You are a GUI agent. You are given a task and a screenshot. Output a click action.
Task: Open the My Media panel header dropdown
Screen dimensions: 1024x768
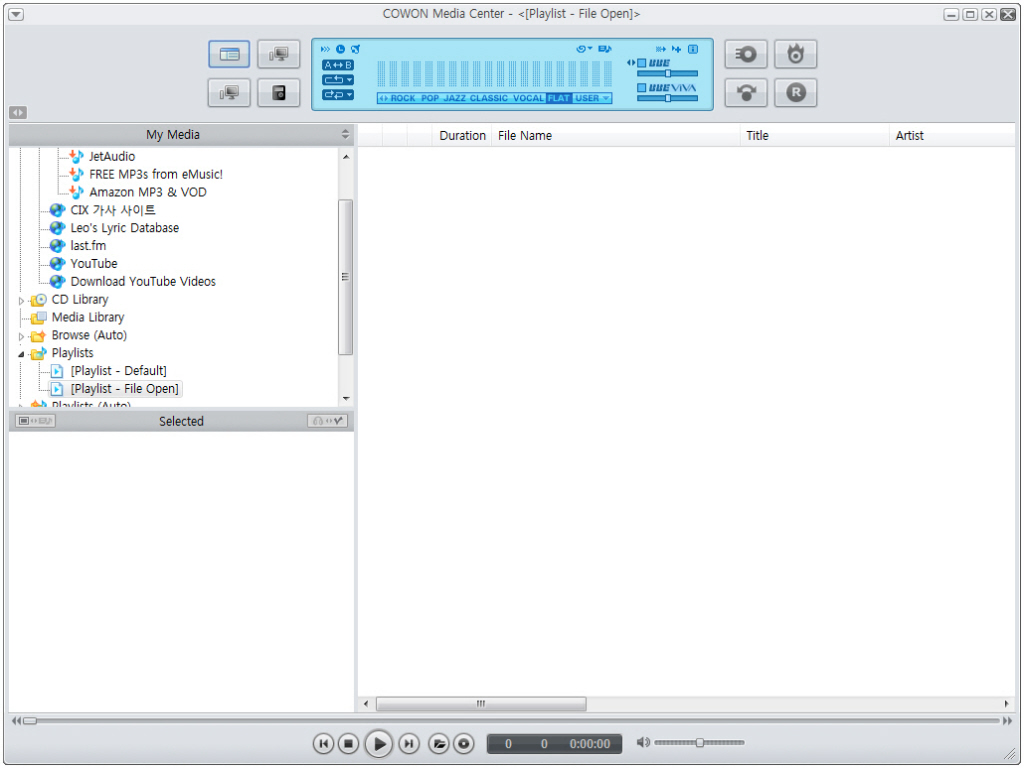point(345,135)
